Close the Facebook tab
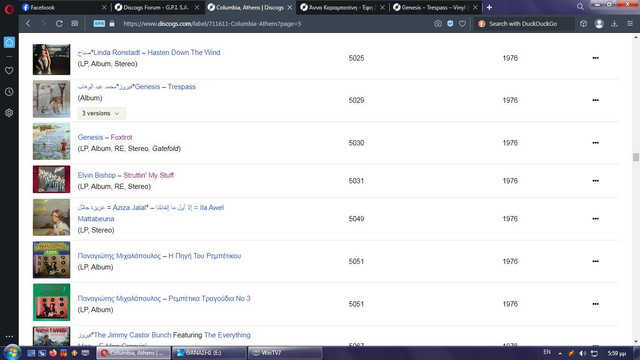The height and width of the screenshot is (360, 640). click(104, 7)
